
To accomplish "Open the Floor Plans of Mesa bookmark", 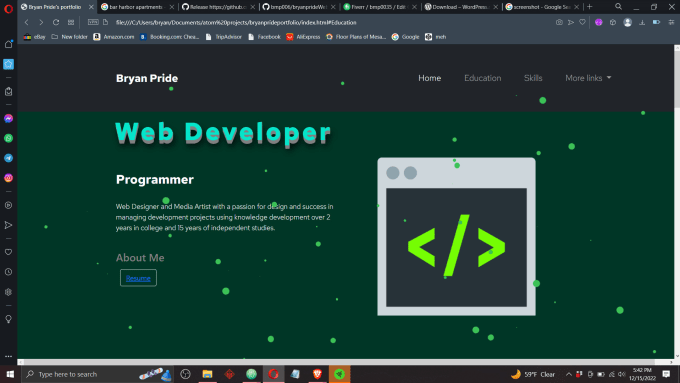I will tap(356, 37).
